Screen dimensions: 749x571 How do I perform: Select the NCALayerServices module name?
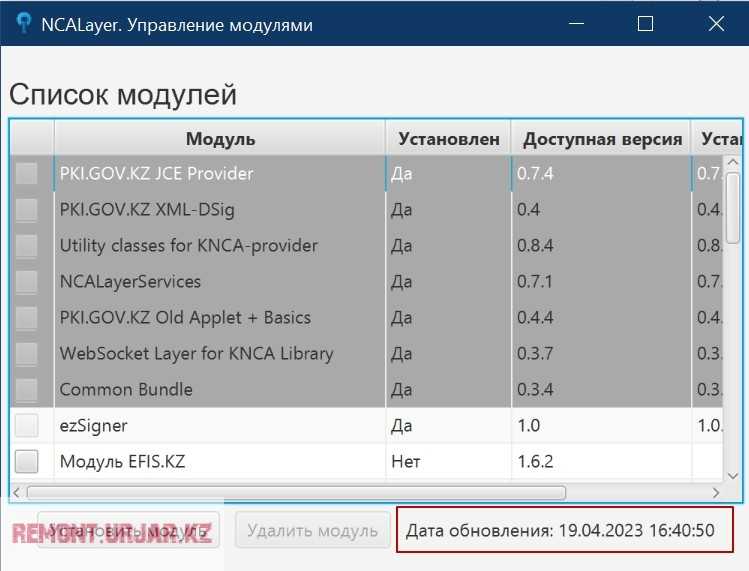point(130,281)
